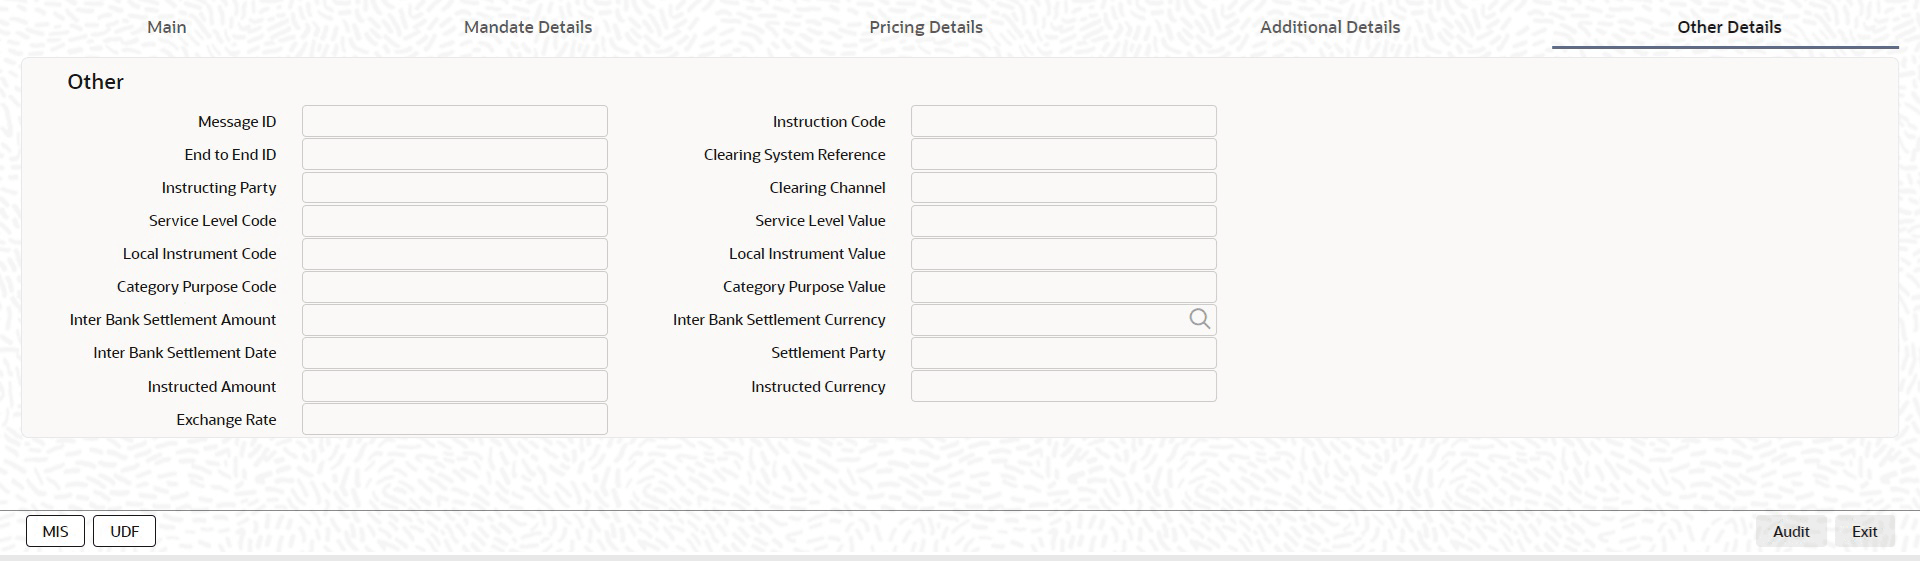
Task: Focus the Clearing System Reference field
Action: [x=1063, y=154]
